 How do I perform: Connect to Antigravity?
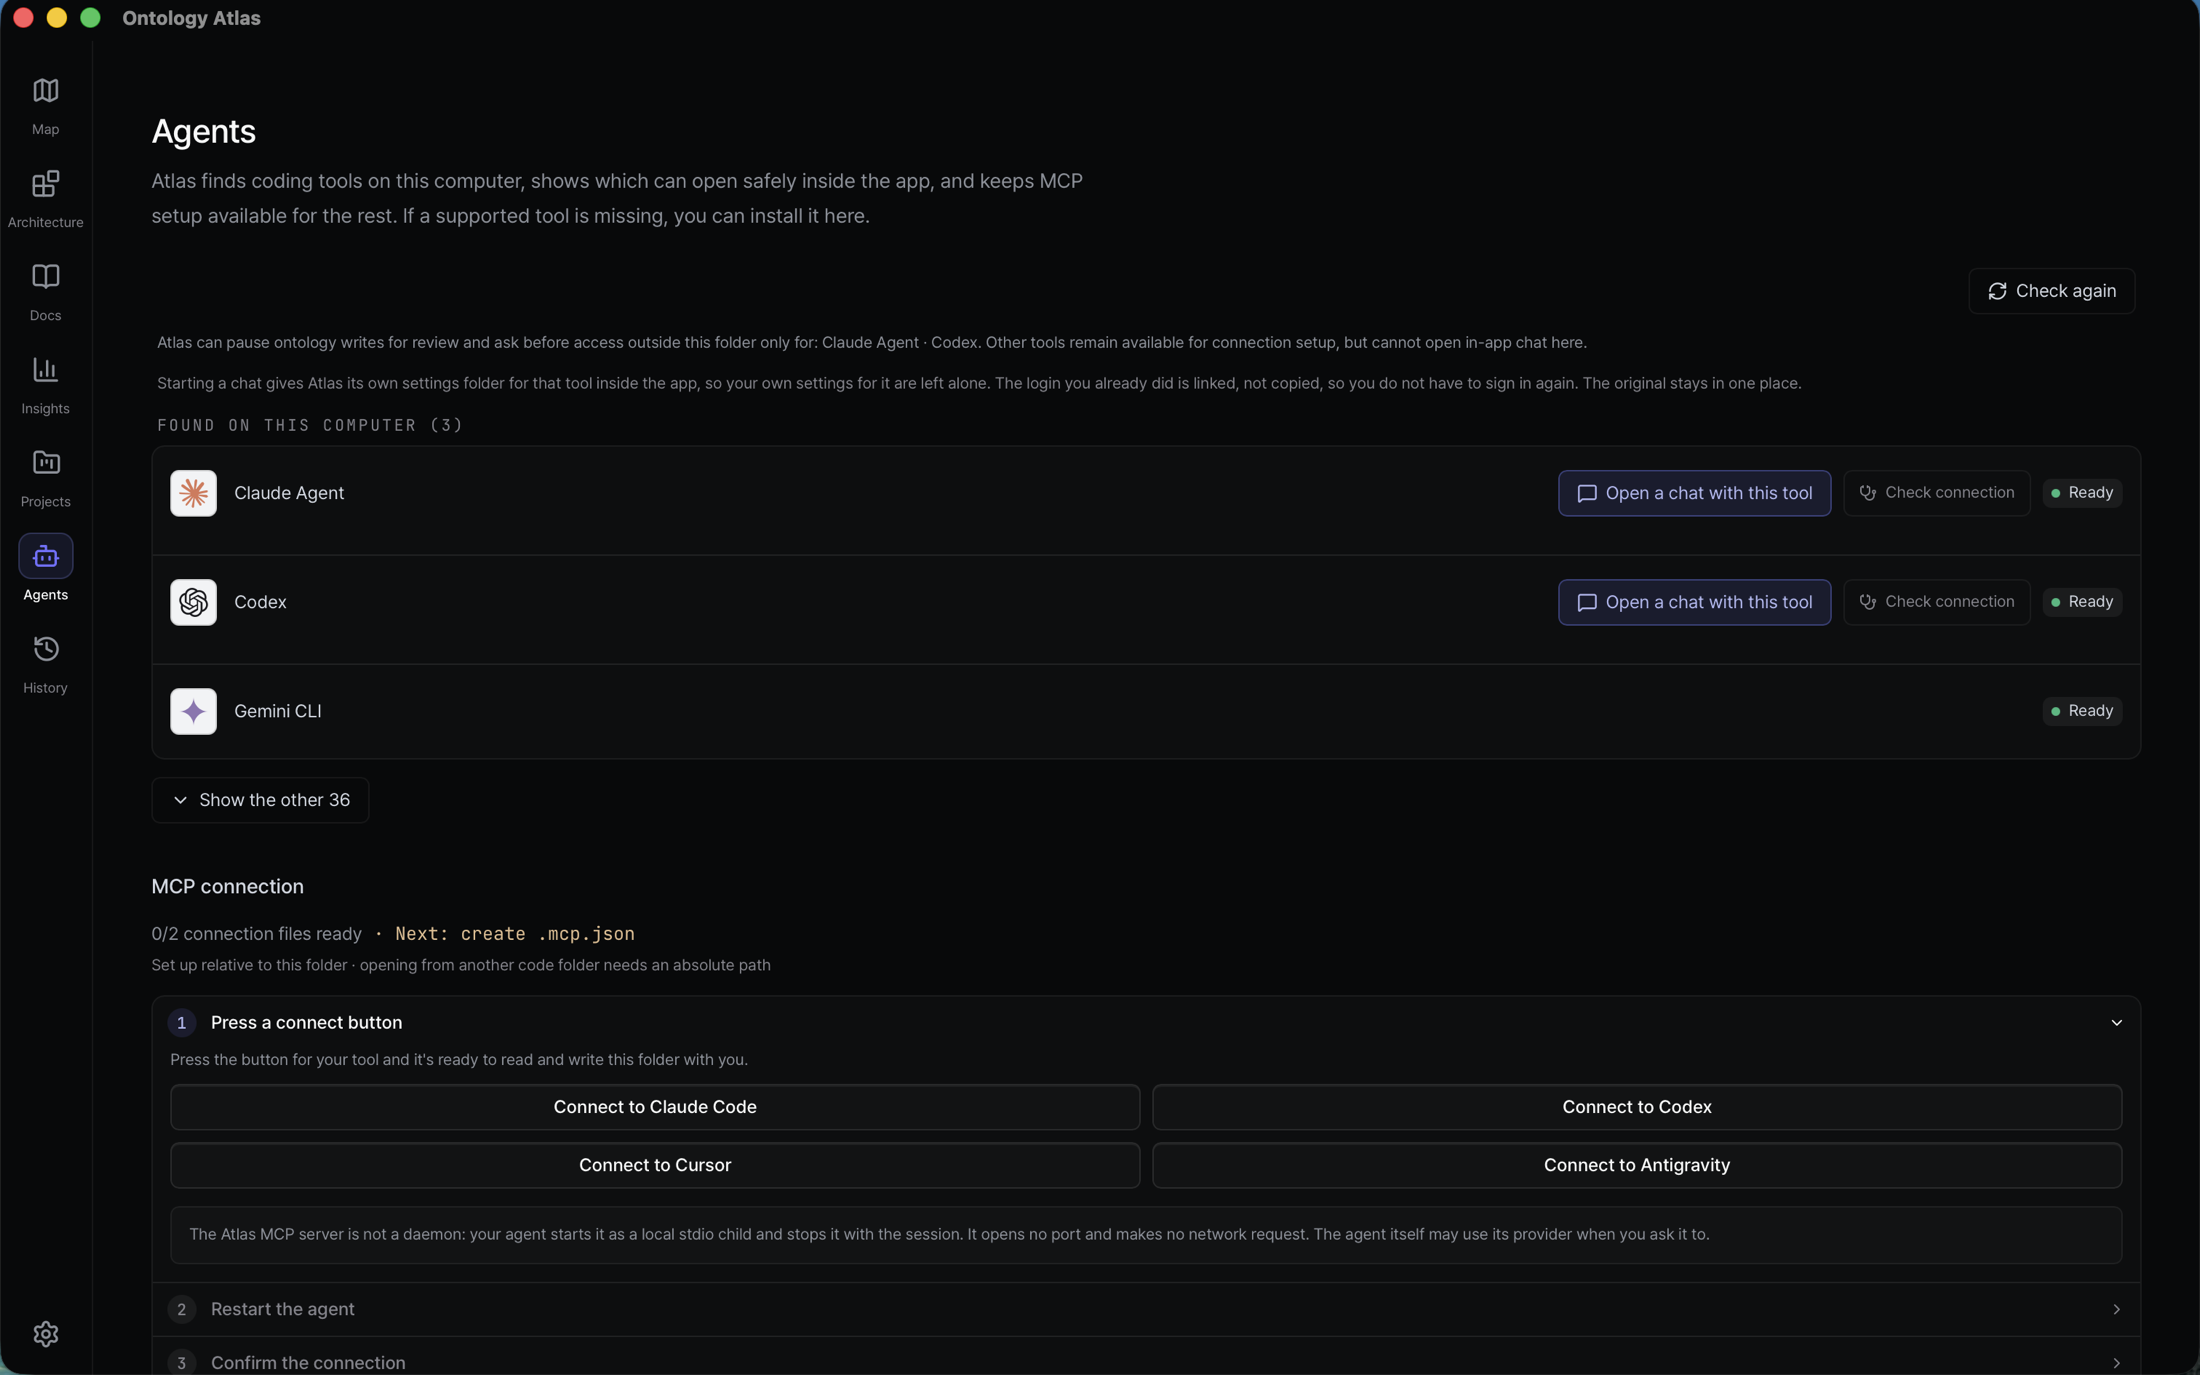pyautogui.click(x=1637, y=1165)
